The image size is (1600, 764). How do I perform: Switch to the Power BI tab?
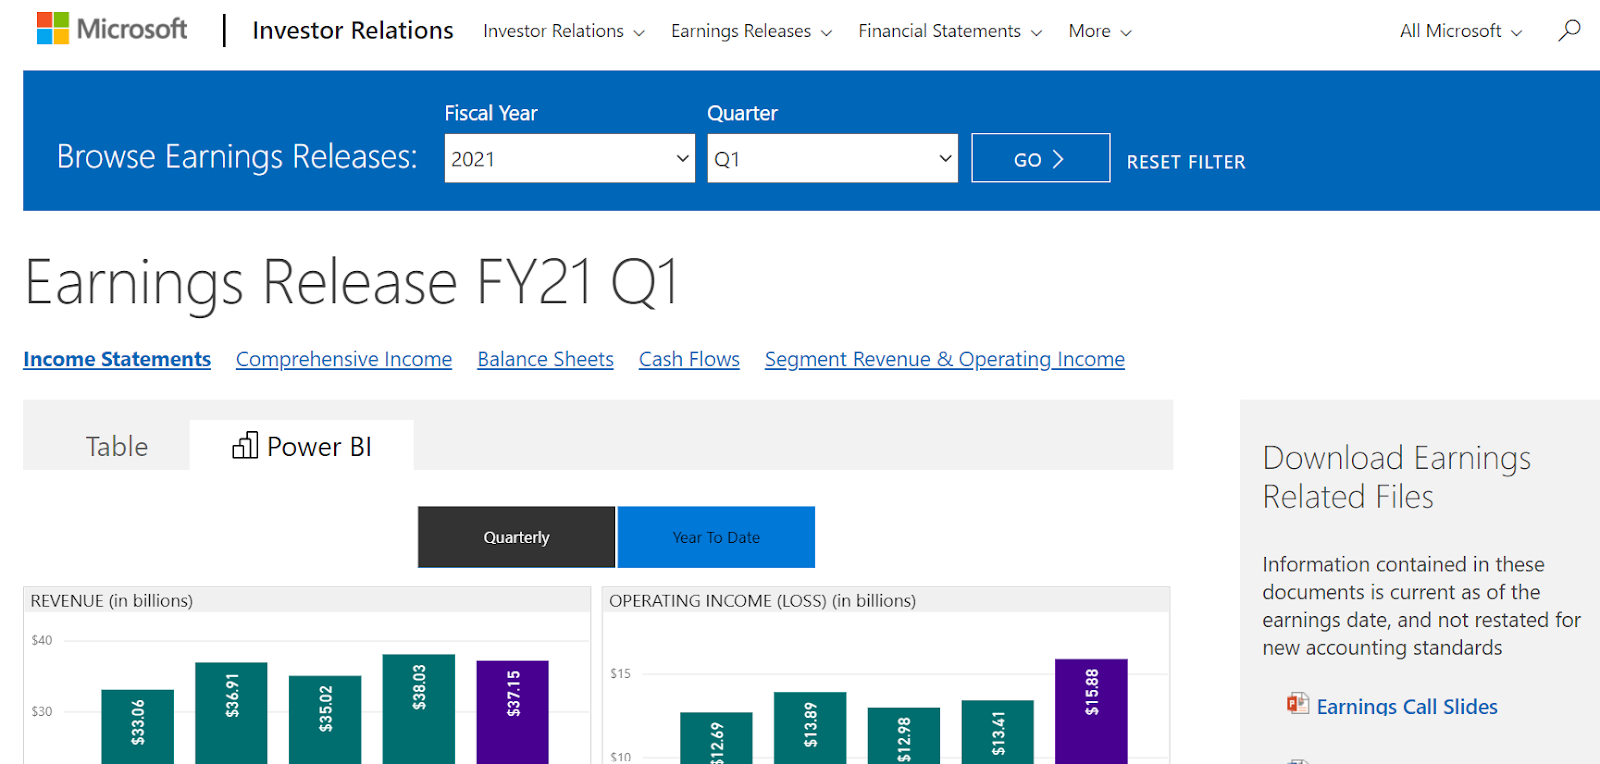coord(301,445)
